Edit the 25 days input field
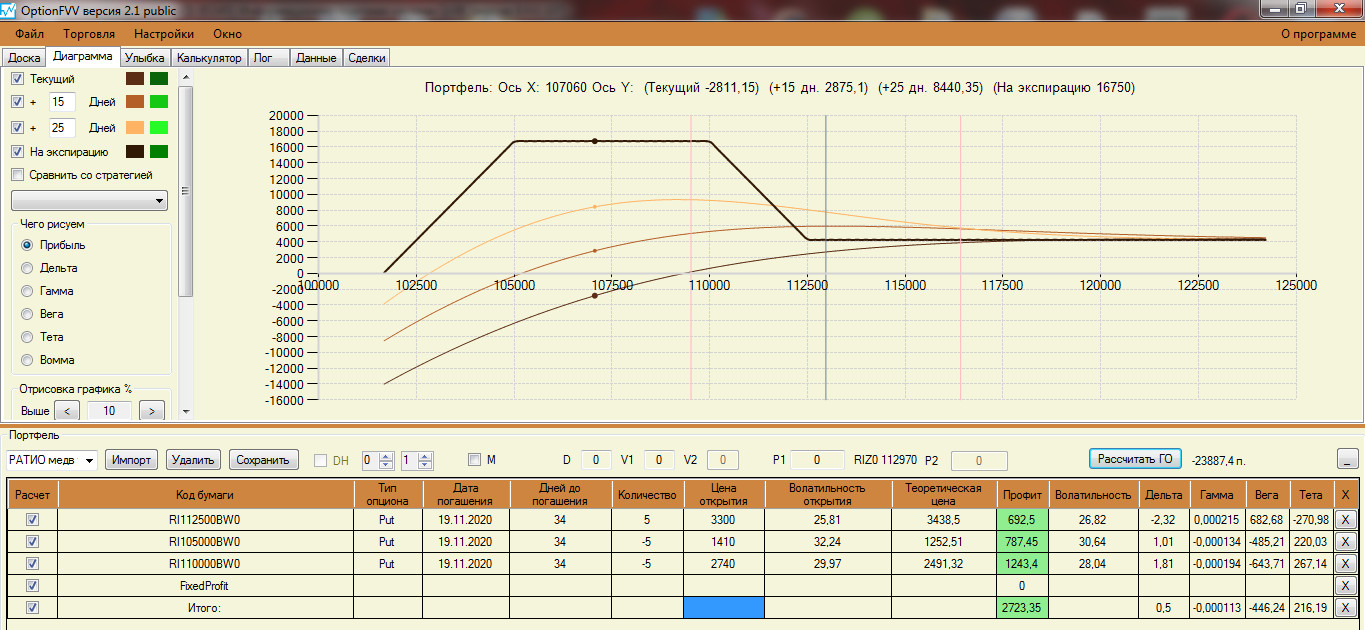1365x630 pixels. coord(62,128)
